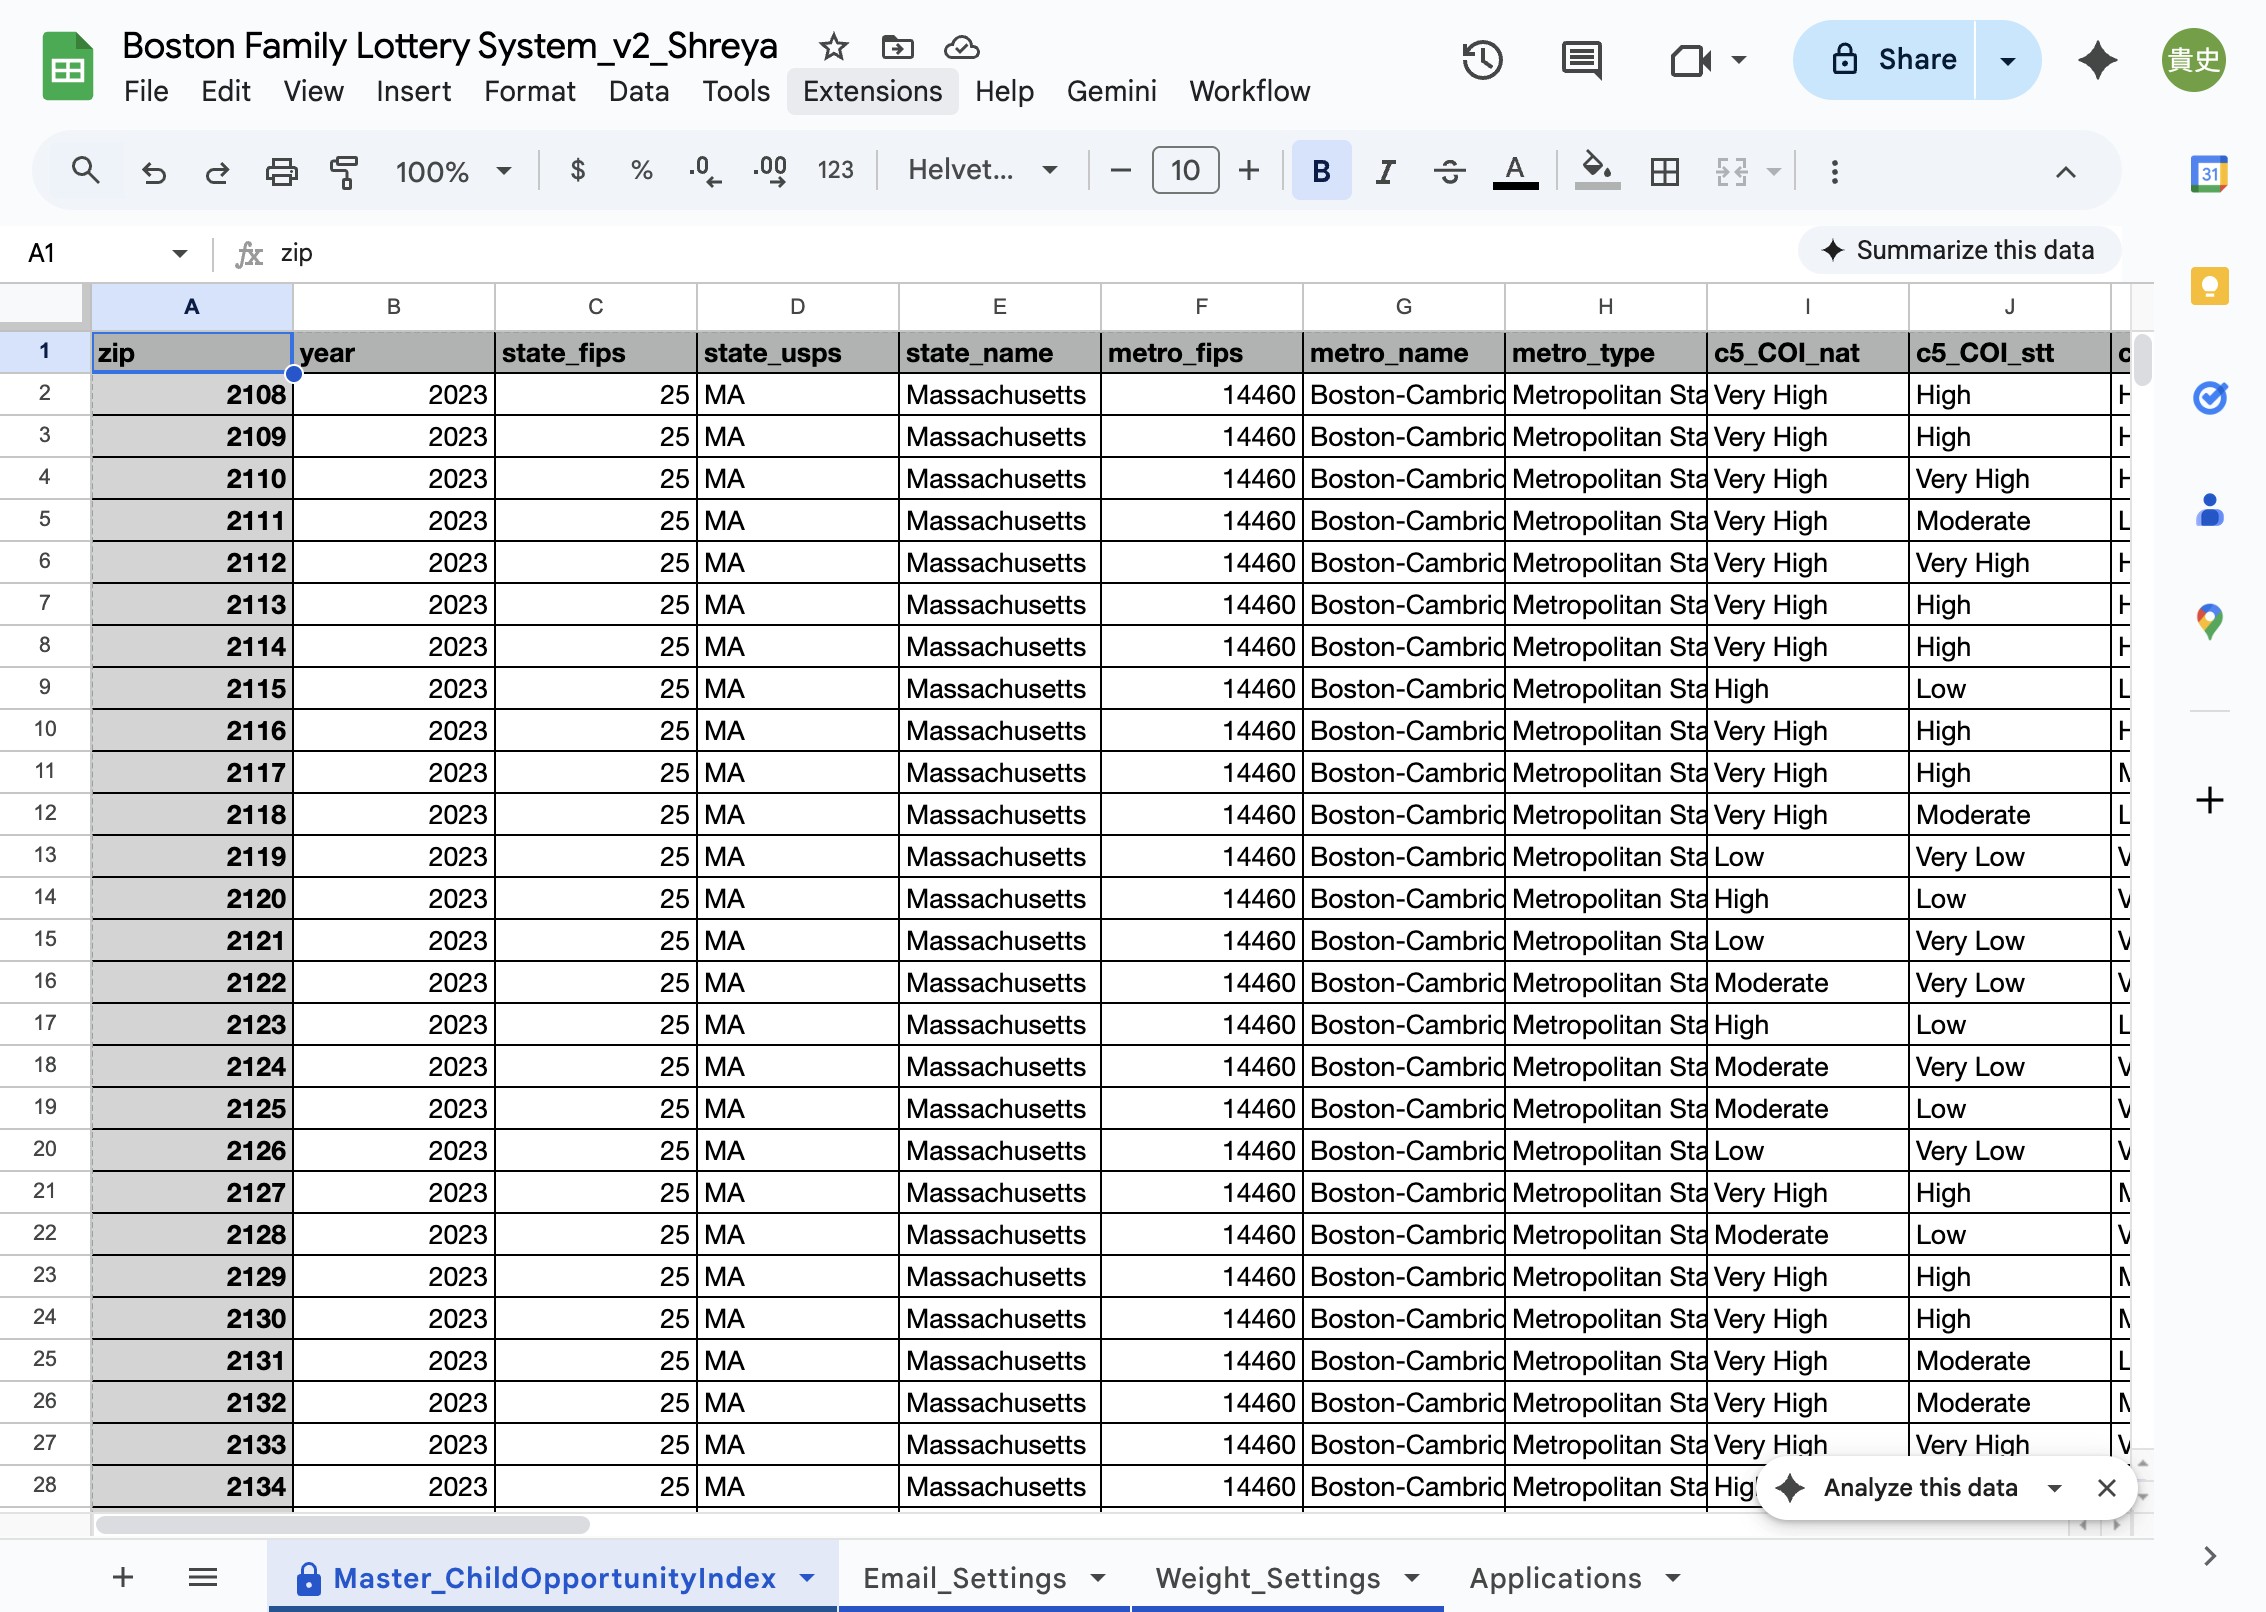Open the text color picker
This screenshot has height=1612, width=2266.
click(1514, 172)
